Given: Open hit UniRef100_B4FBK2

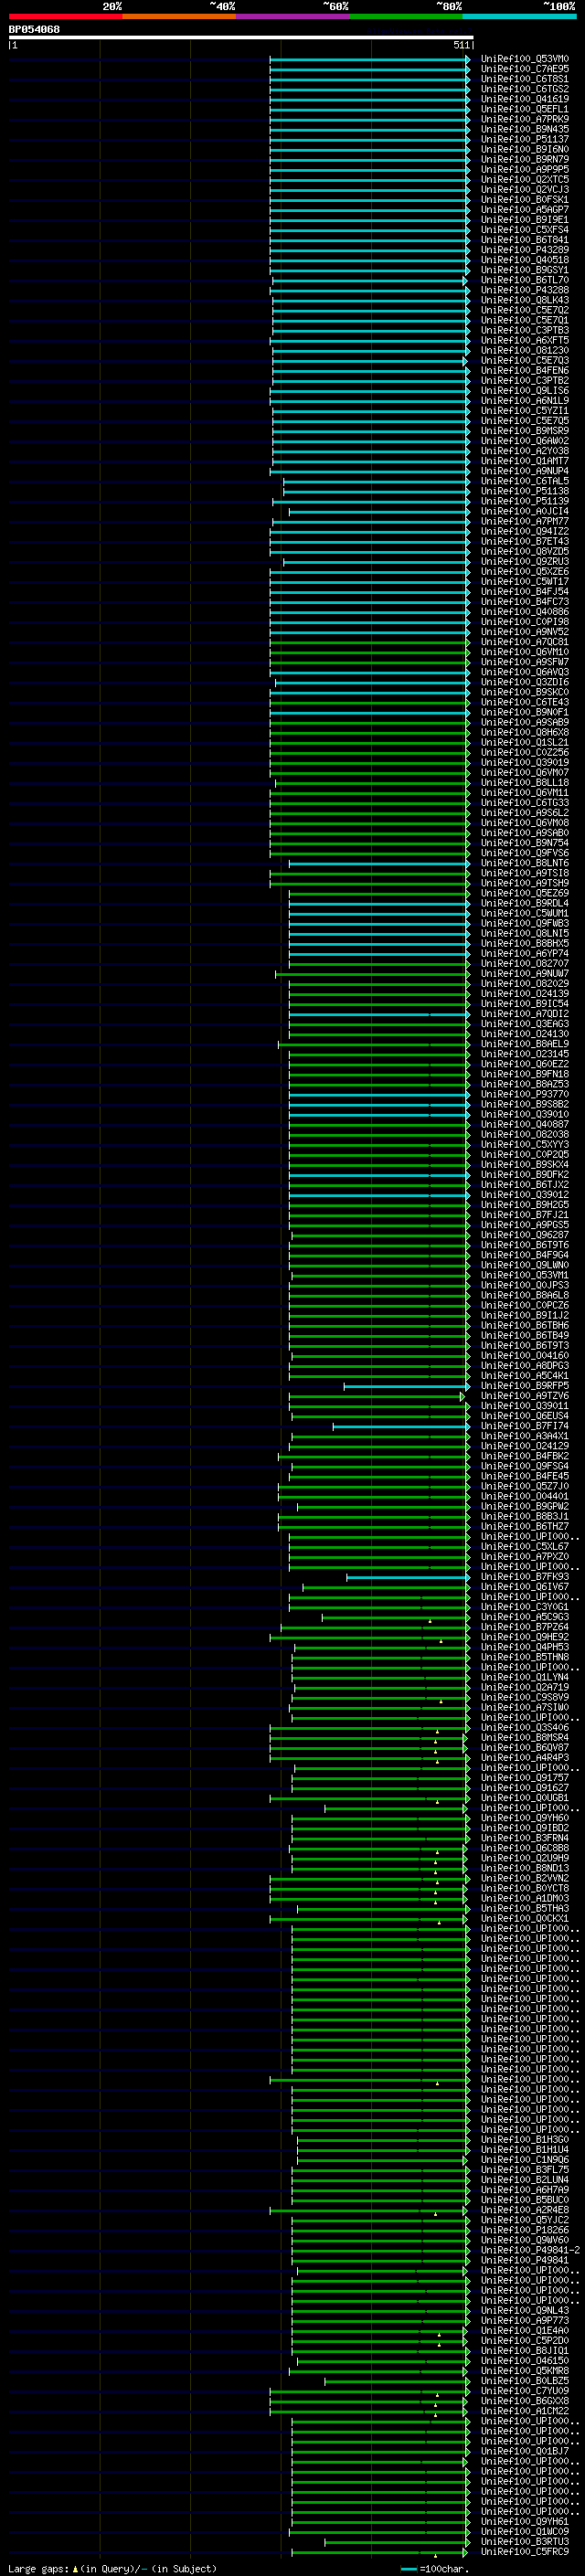Looking at the screenshot, I should [x=524, y=1455].
